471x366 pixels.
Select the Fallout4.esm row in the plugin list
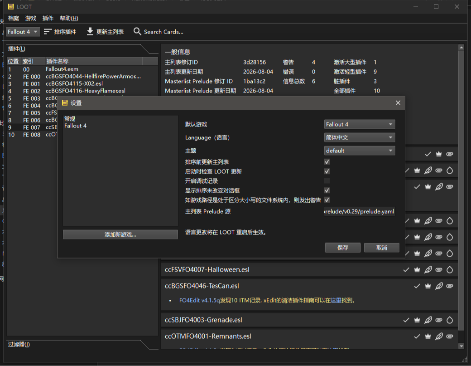[x=82, y=69]
